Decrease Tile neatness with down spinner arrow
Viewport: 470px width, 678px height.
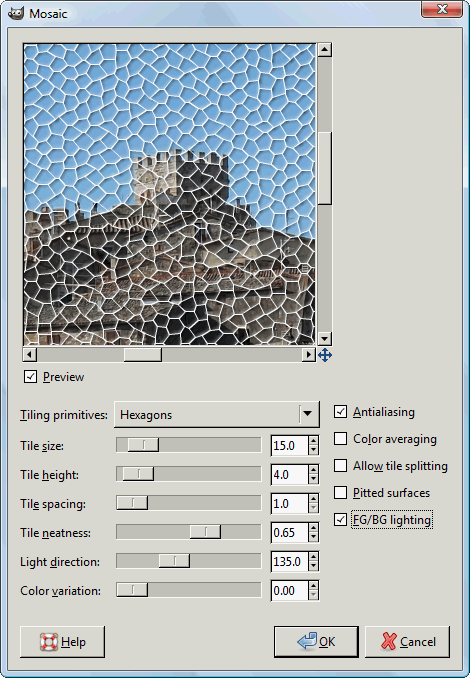(313, 537)
